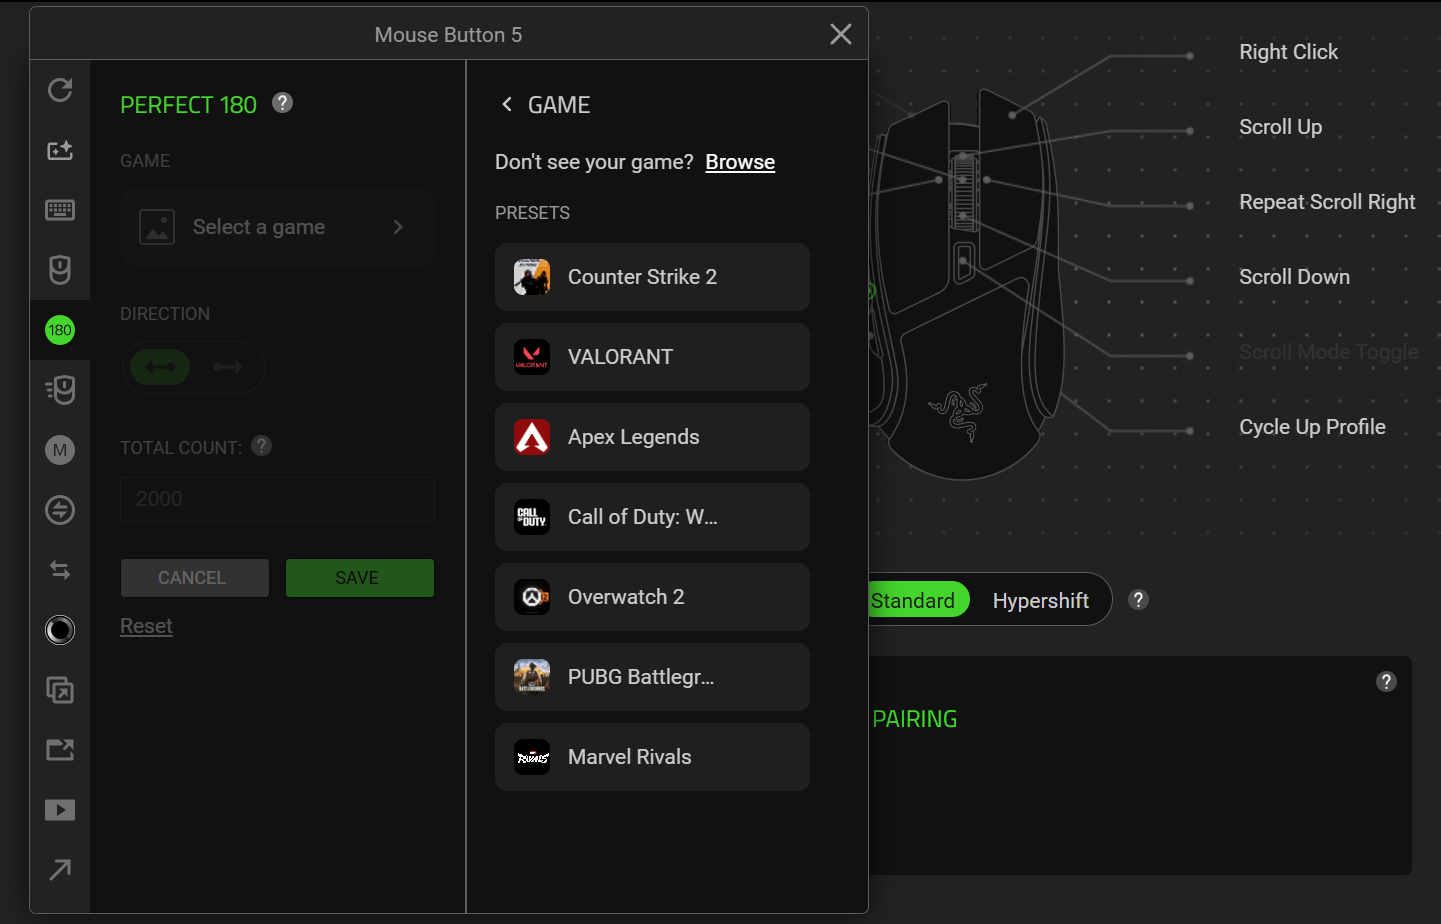This screenshot has height=924, width=1441.
Task: Open the Hypershift circle sidebar icon
Action: 60,630
